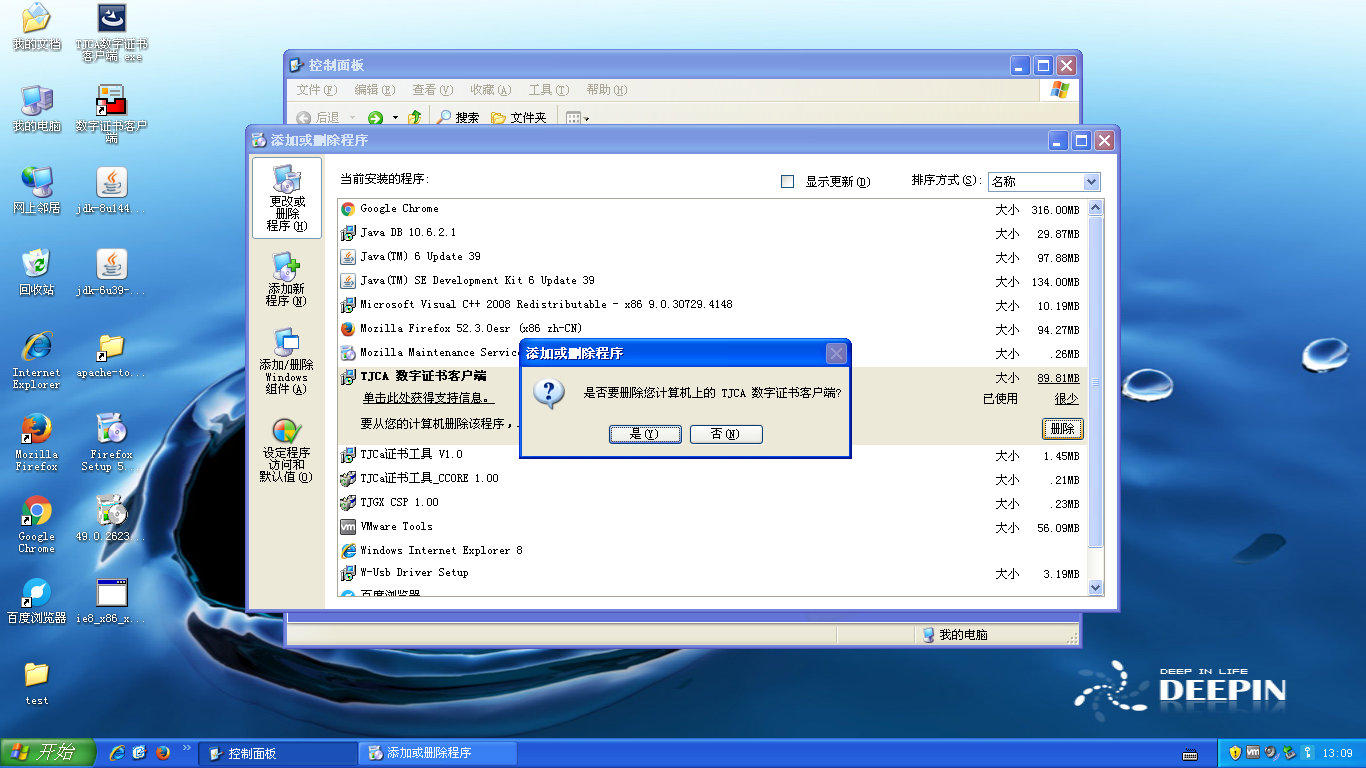Select jdk-8u144 installer desktop icon
This screenshot has height=768, width=1366.
[x=112, y=190]
